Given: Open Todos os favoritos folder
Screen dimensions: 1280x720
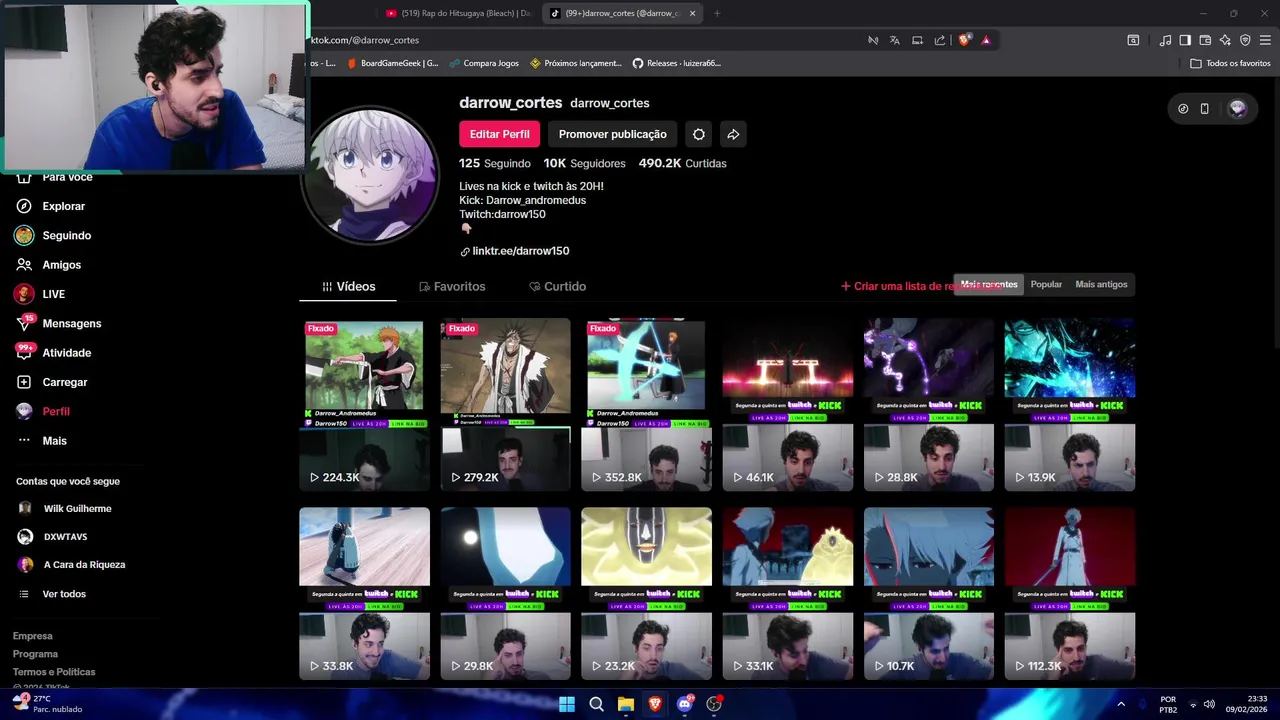Looking at the screenshot, I should point(1230,63).
